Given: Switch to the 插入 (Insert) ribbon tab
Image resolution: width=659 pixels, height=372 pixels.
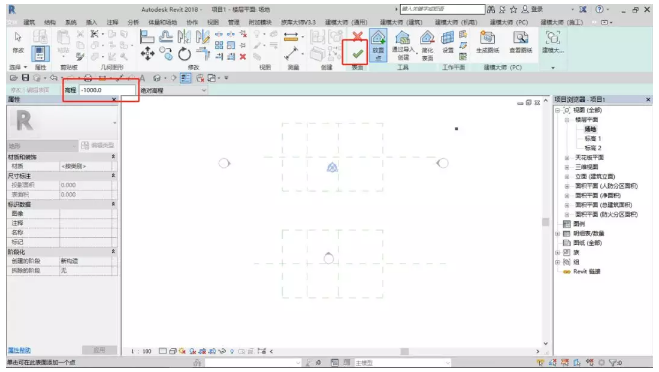Looking at the screenshot, I should [x=91, y=22].
